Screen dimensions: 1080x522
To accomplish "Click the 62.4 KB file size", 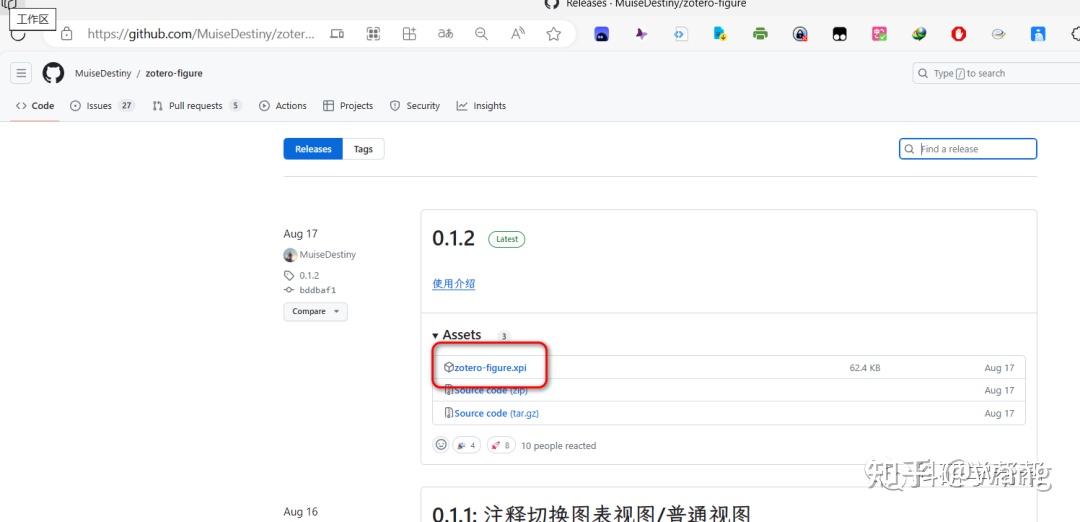I will pyautogui.click(x=864, y=368).
